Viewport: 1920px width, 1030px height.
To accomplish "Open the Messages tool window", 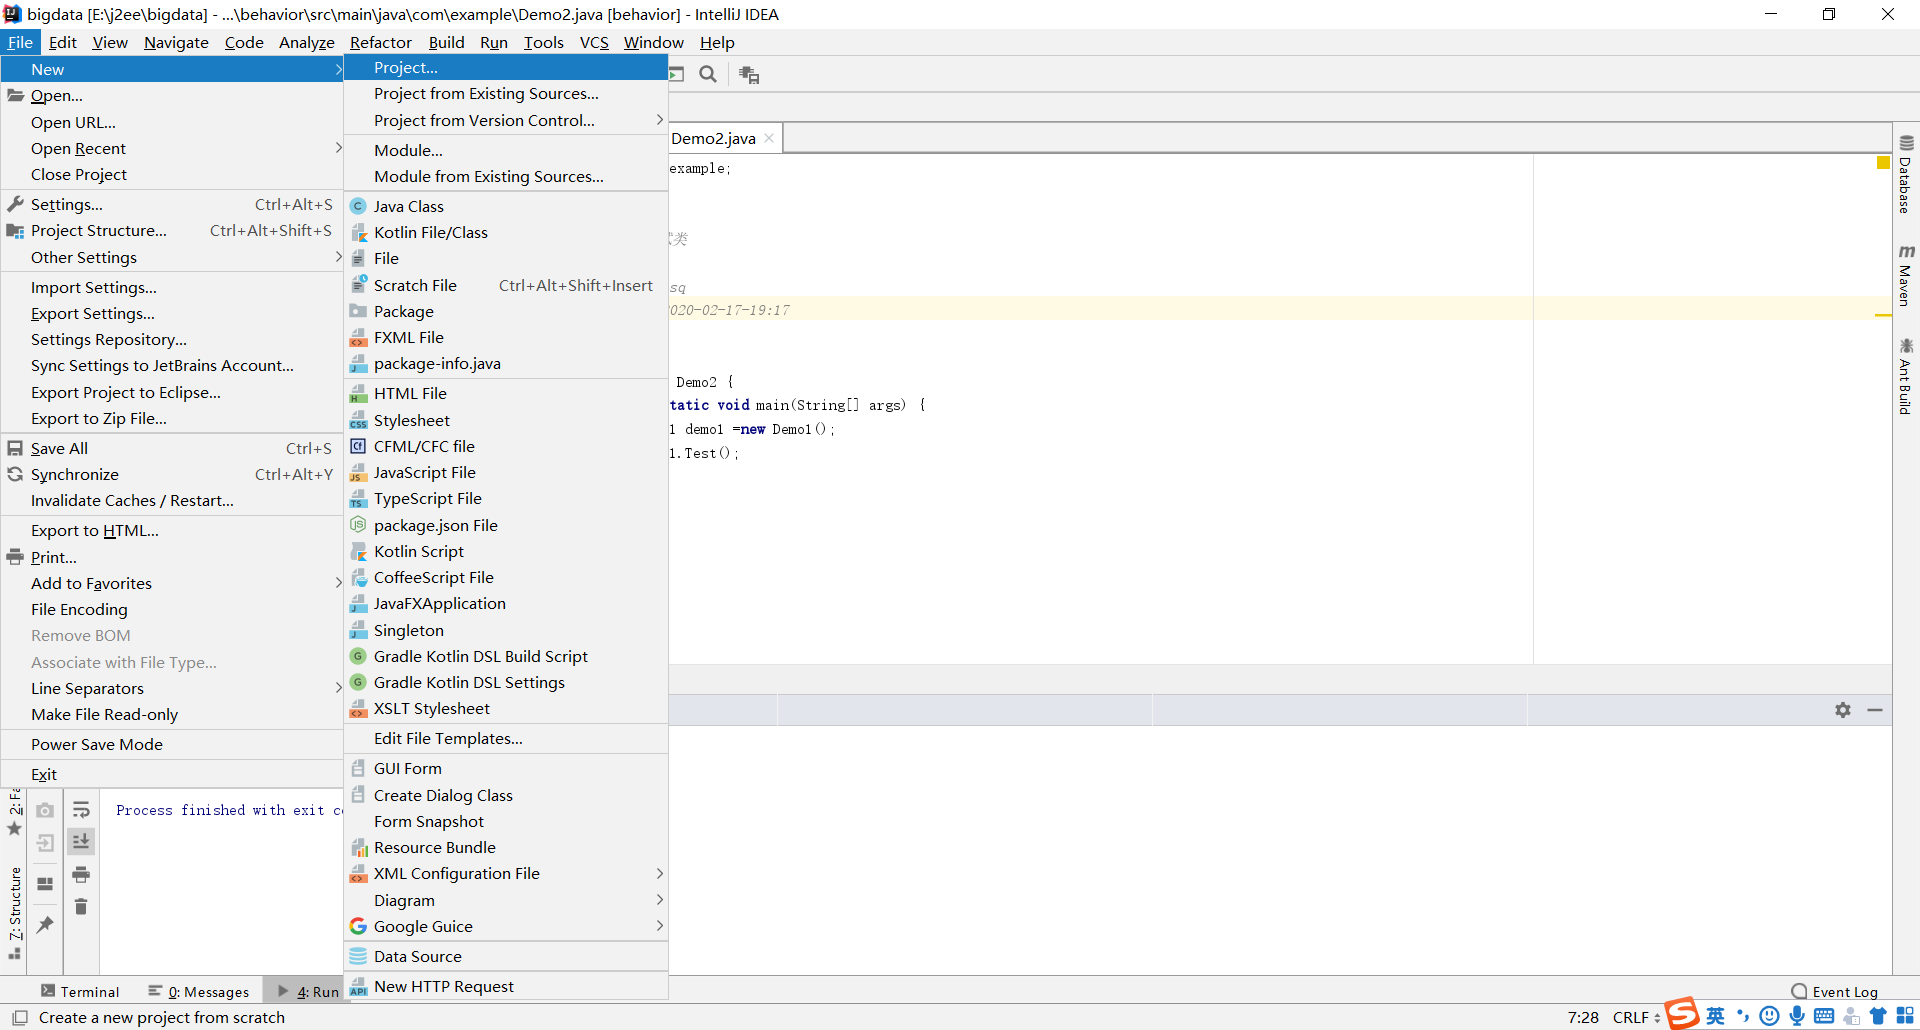I will (x=199, y=991).
